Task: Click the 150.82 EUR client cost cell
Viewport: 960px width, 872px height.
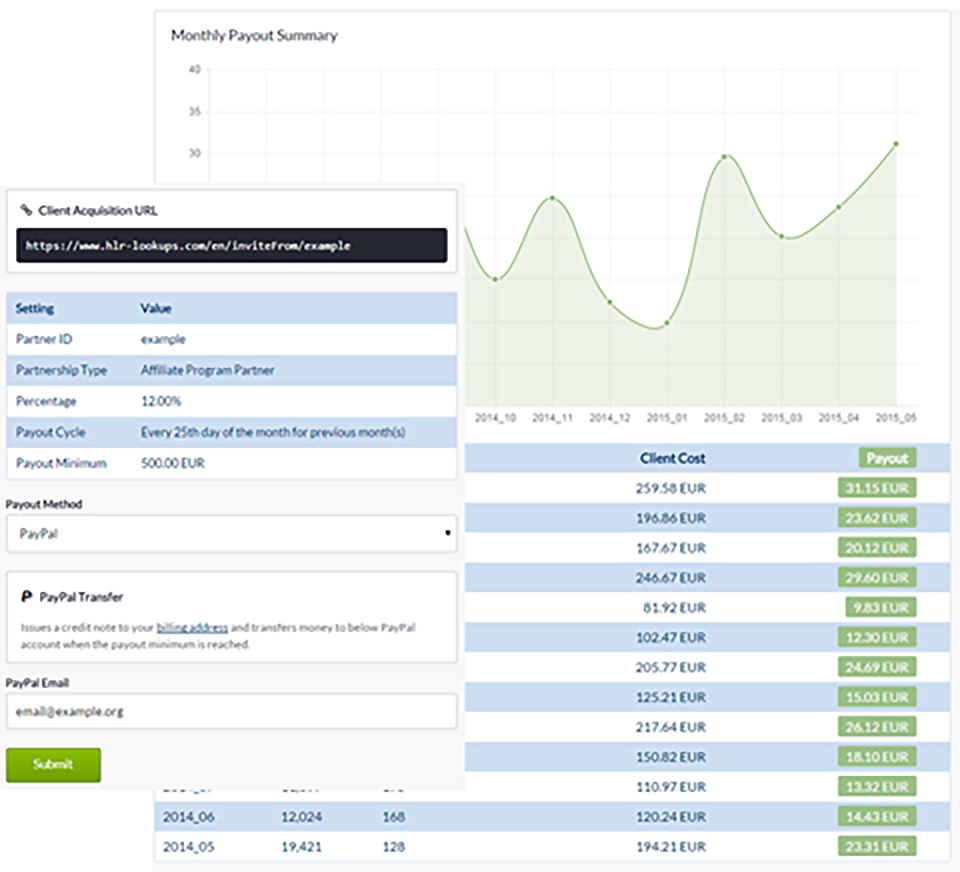Action: [x=670, y=757]
